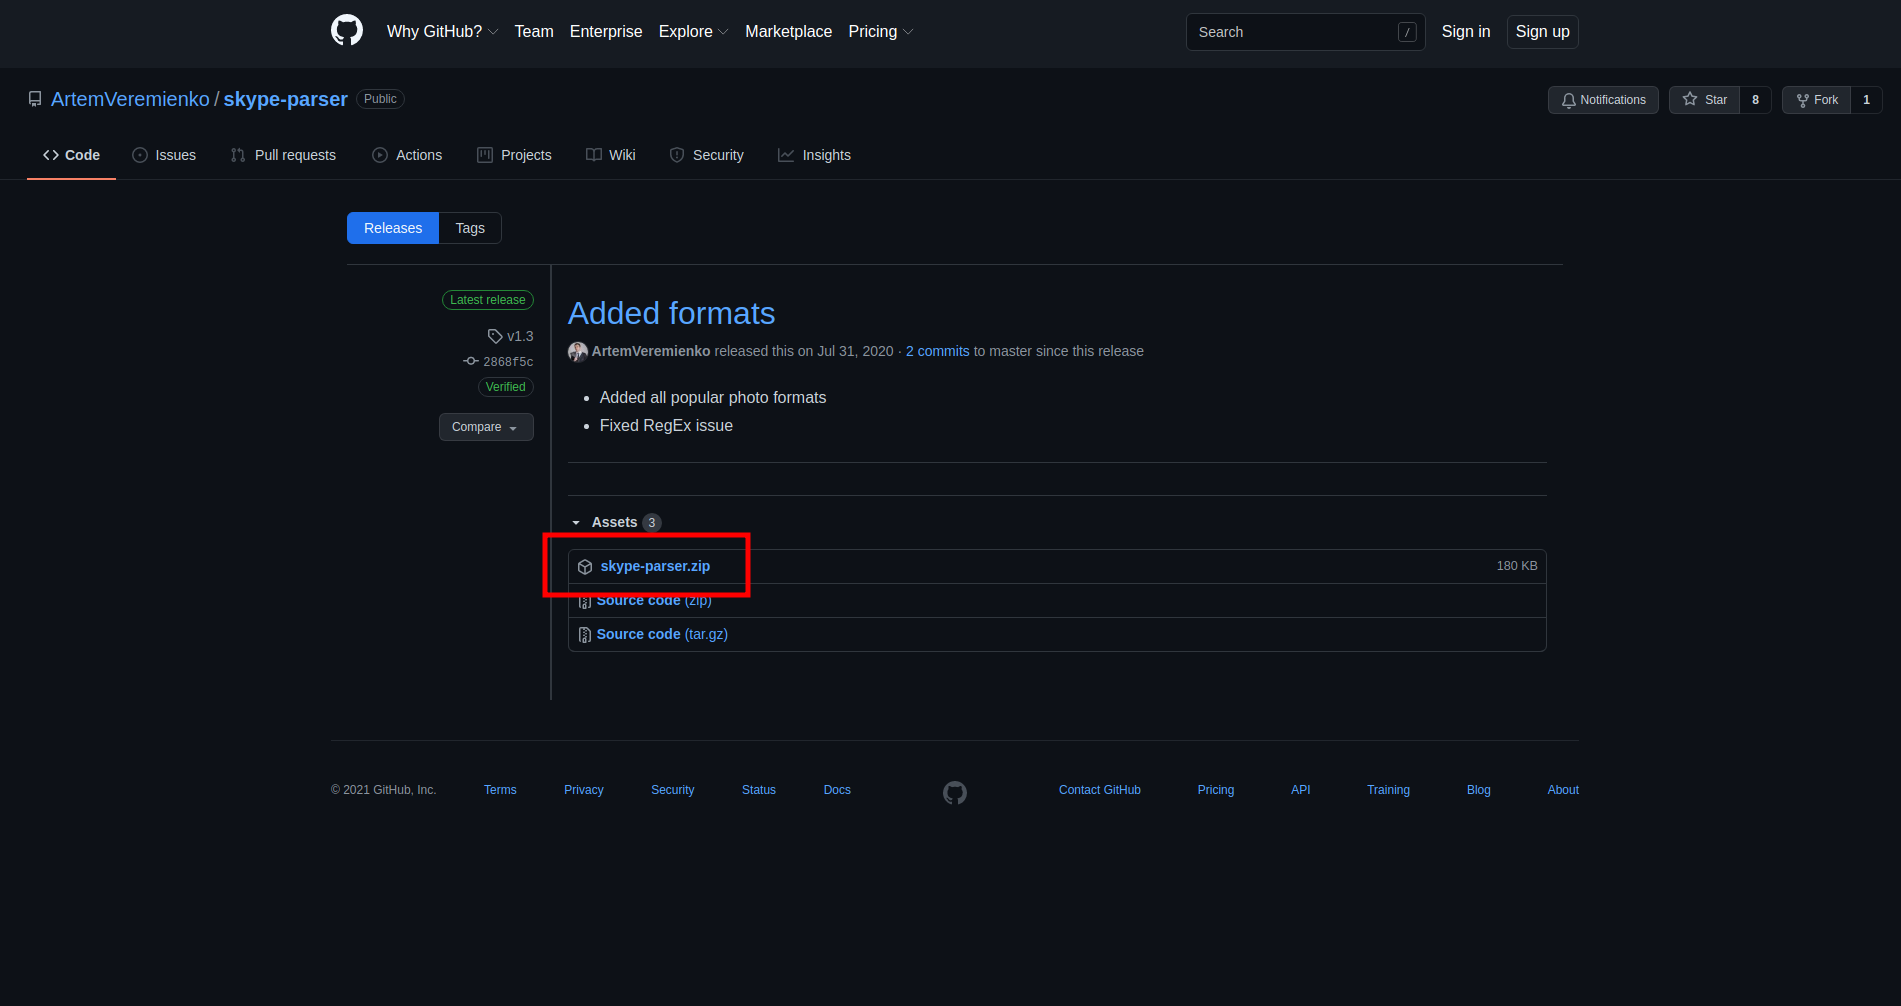This screenshot has width=1901, height=1006.
Task: Open the skype-parser repository link
Action: coord(285,99)
